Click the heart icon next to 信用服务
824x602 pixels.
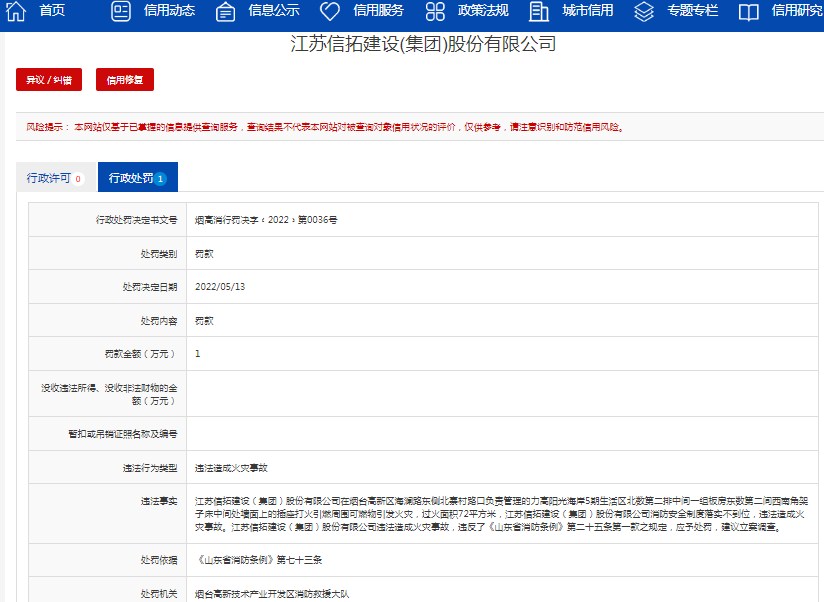pyautogui.click(x=330, y=12)
